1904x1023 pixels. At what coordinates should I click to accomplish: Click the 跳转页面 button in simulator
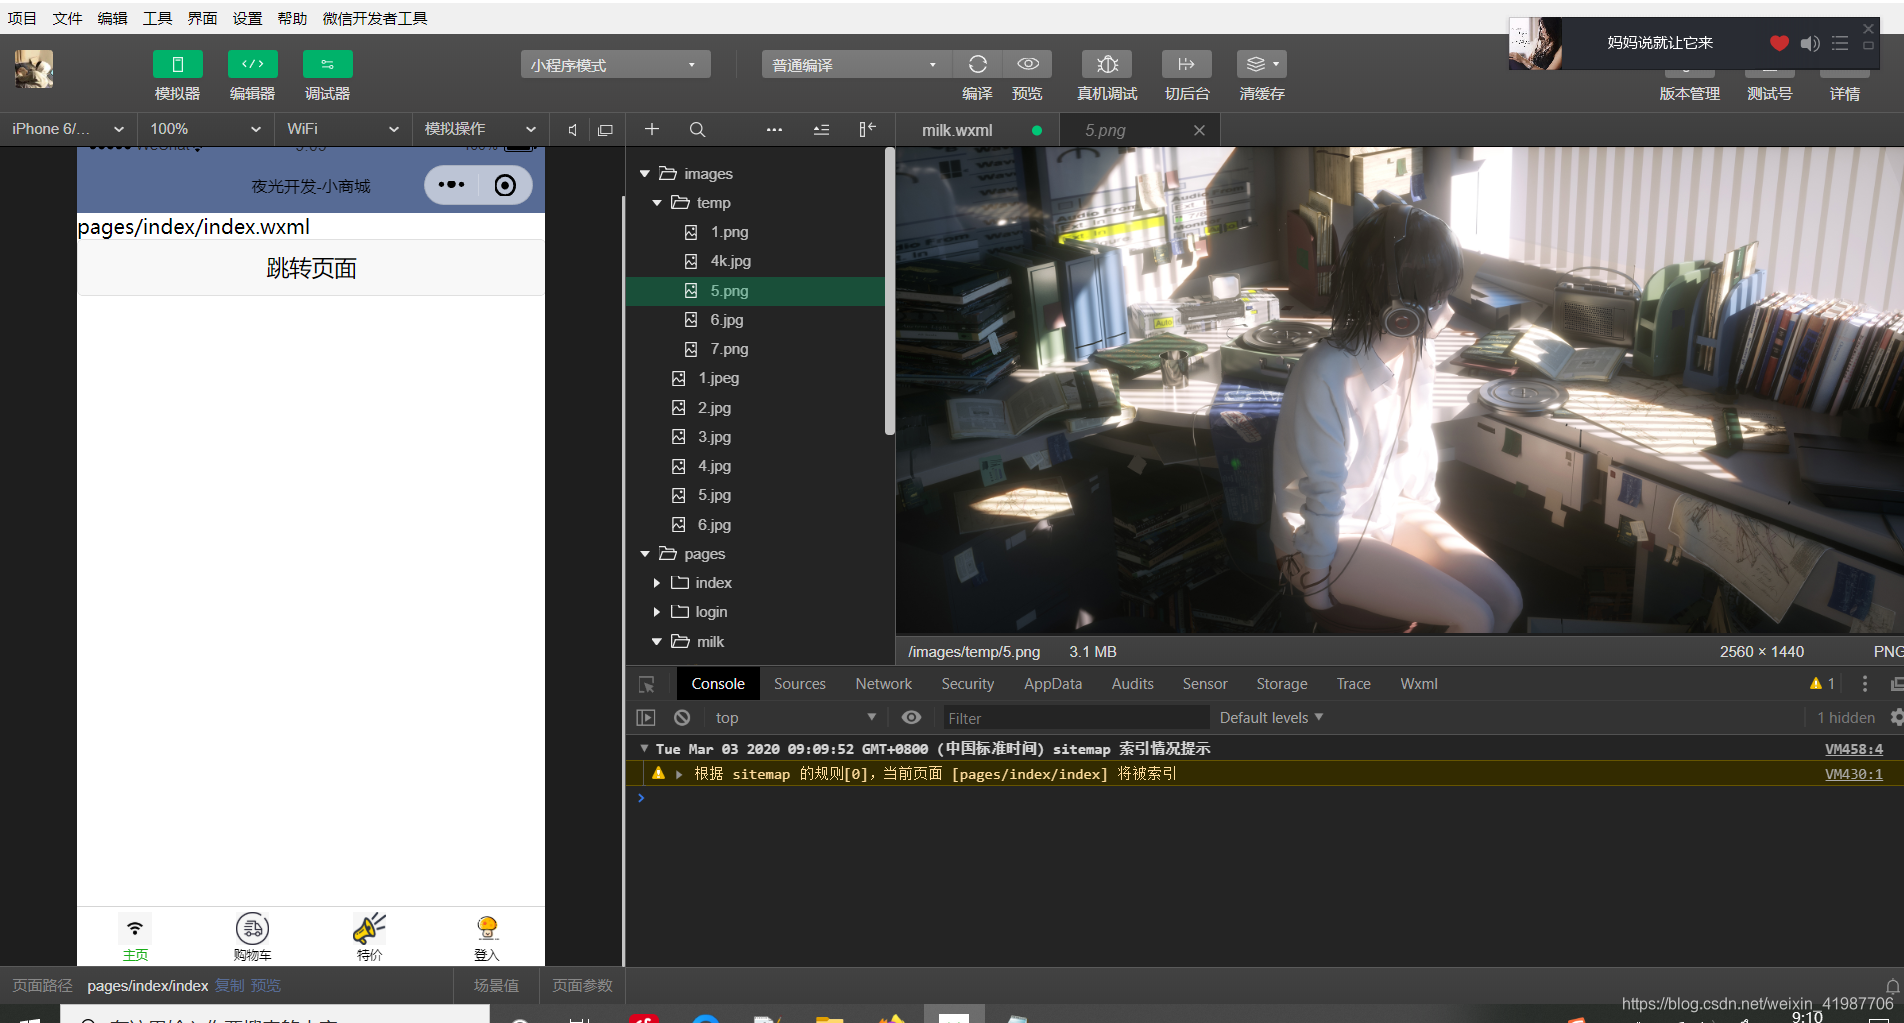(311, 268)
